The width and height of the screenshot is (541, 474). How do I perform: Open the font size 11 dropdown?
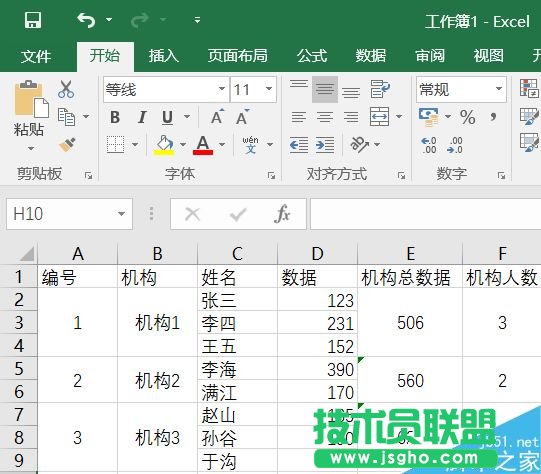pos(269,89)
